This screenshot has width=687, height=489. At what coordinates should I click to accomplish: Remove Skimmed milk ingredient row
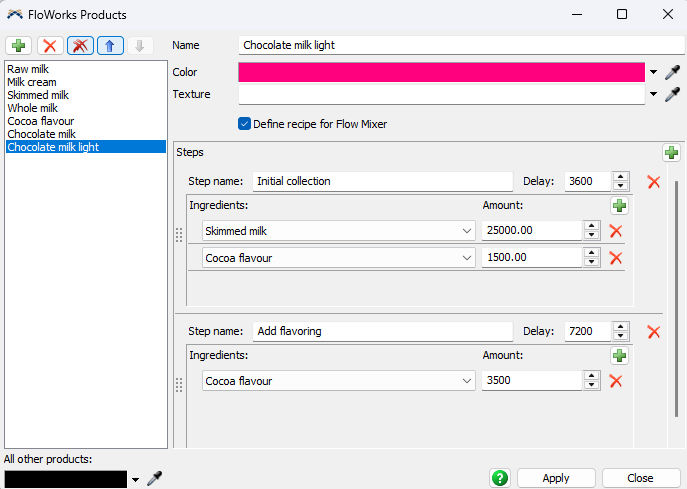pos(616,231)
